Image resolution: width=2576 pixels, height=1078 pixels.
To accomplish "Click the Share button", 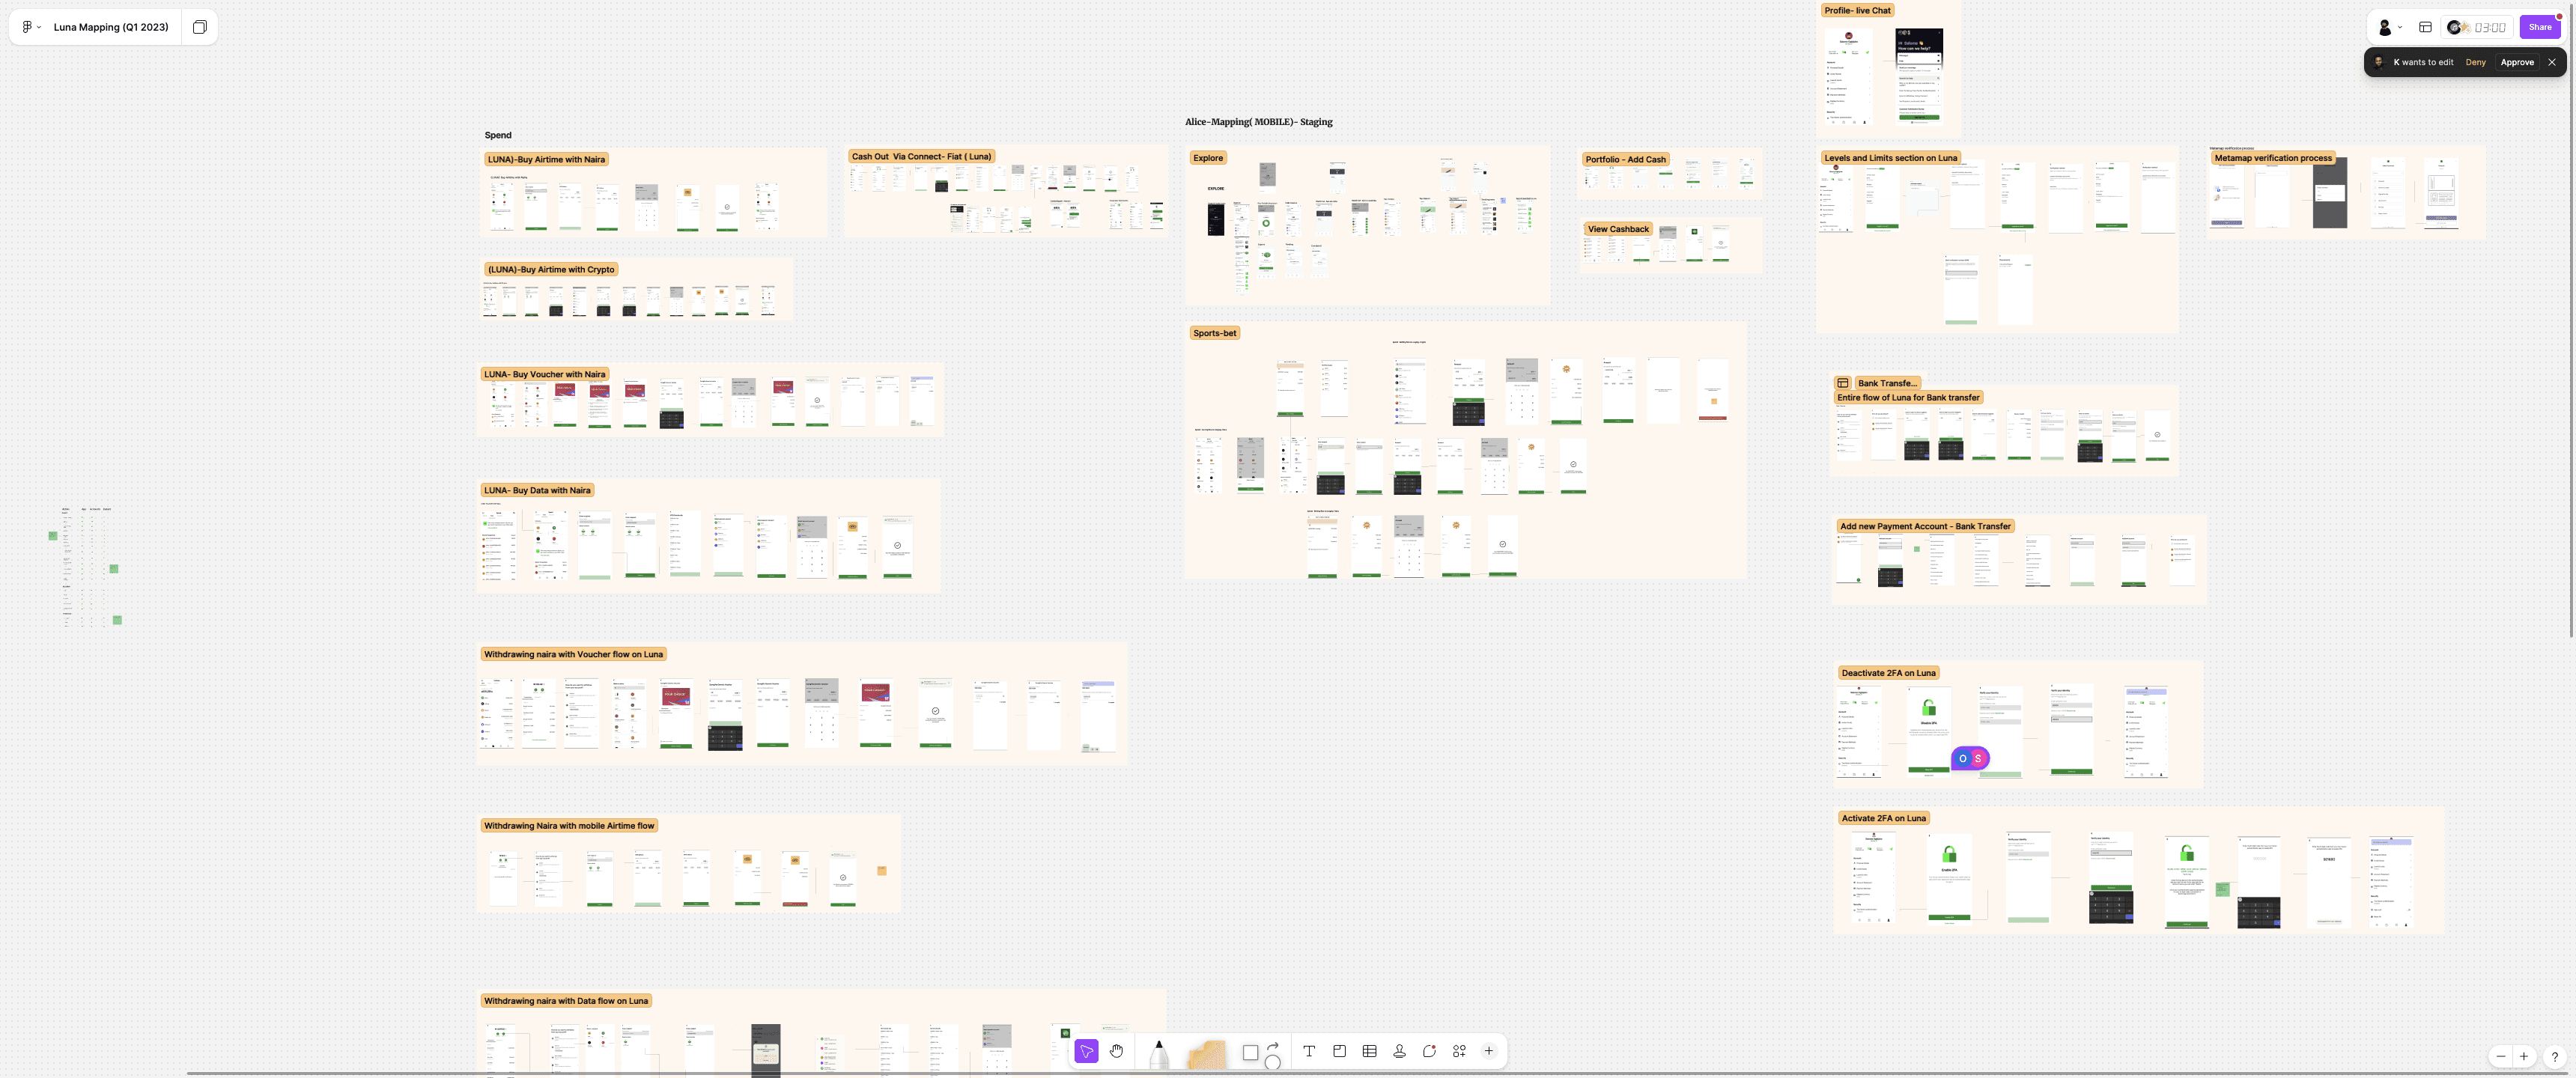I will click(x=2539, y=27).
